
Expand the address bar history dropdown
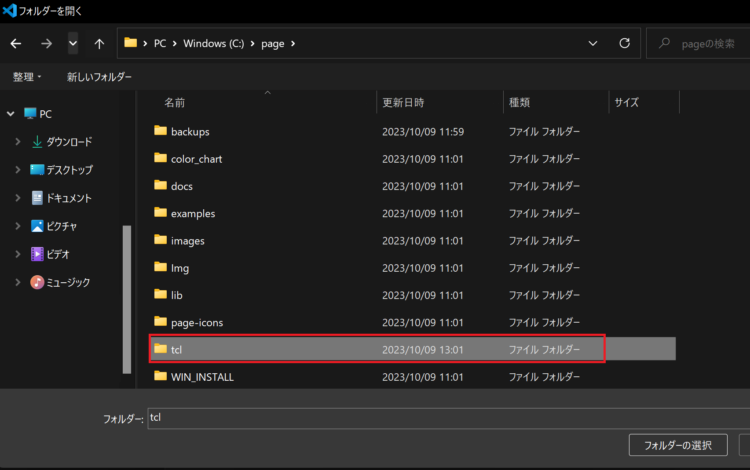pos(593,44)
